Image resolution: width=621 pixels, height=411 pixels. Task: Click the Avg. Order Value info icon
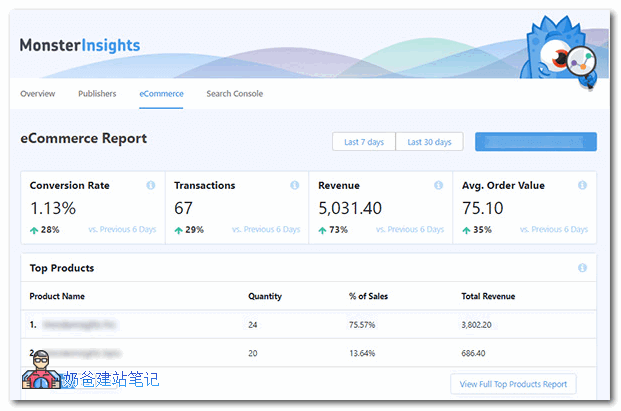click(582, 185)
